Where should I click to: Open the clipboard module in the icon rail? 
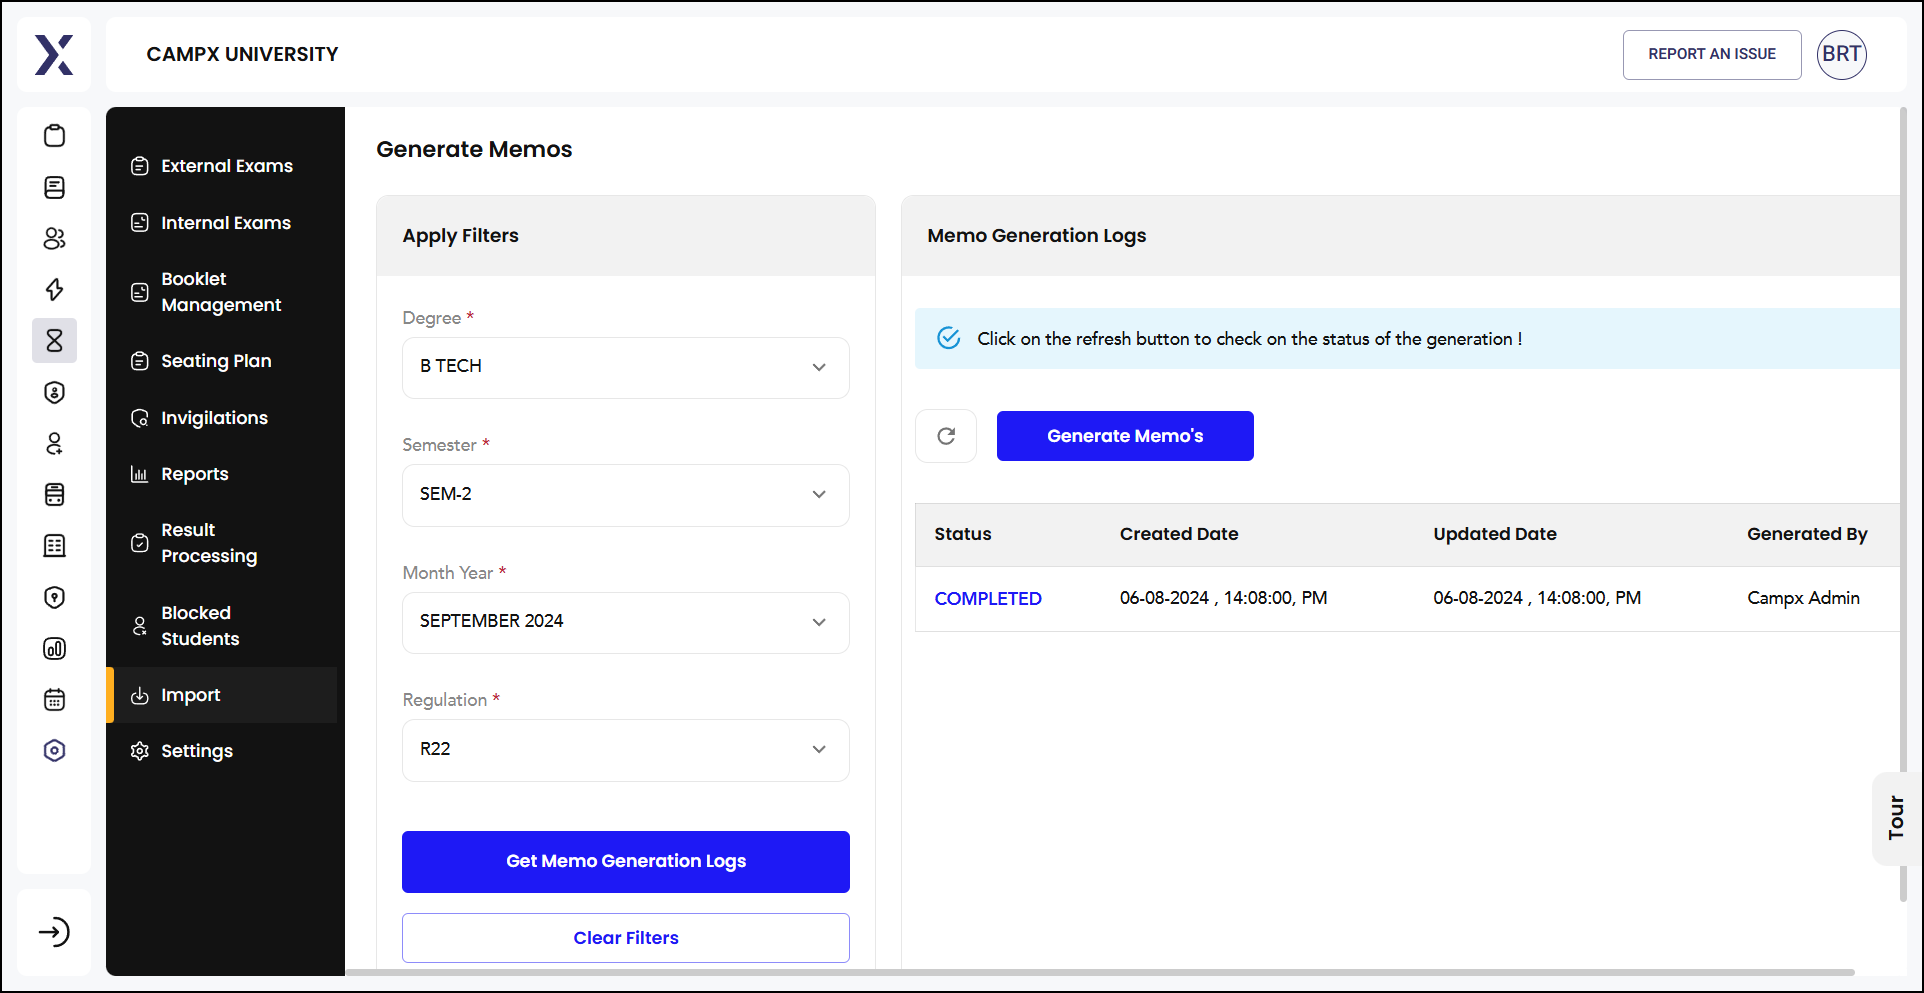(55, 136)
